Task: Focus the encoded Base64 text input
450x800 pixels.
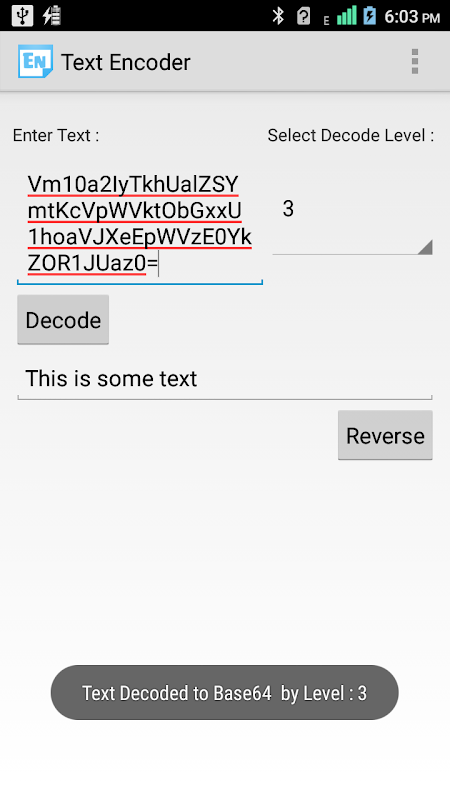Action: [140, 224]
